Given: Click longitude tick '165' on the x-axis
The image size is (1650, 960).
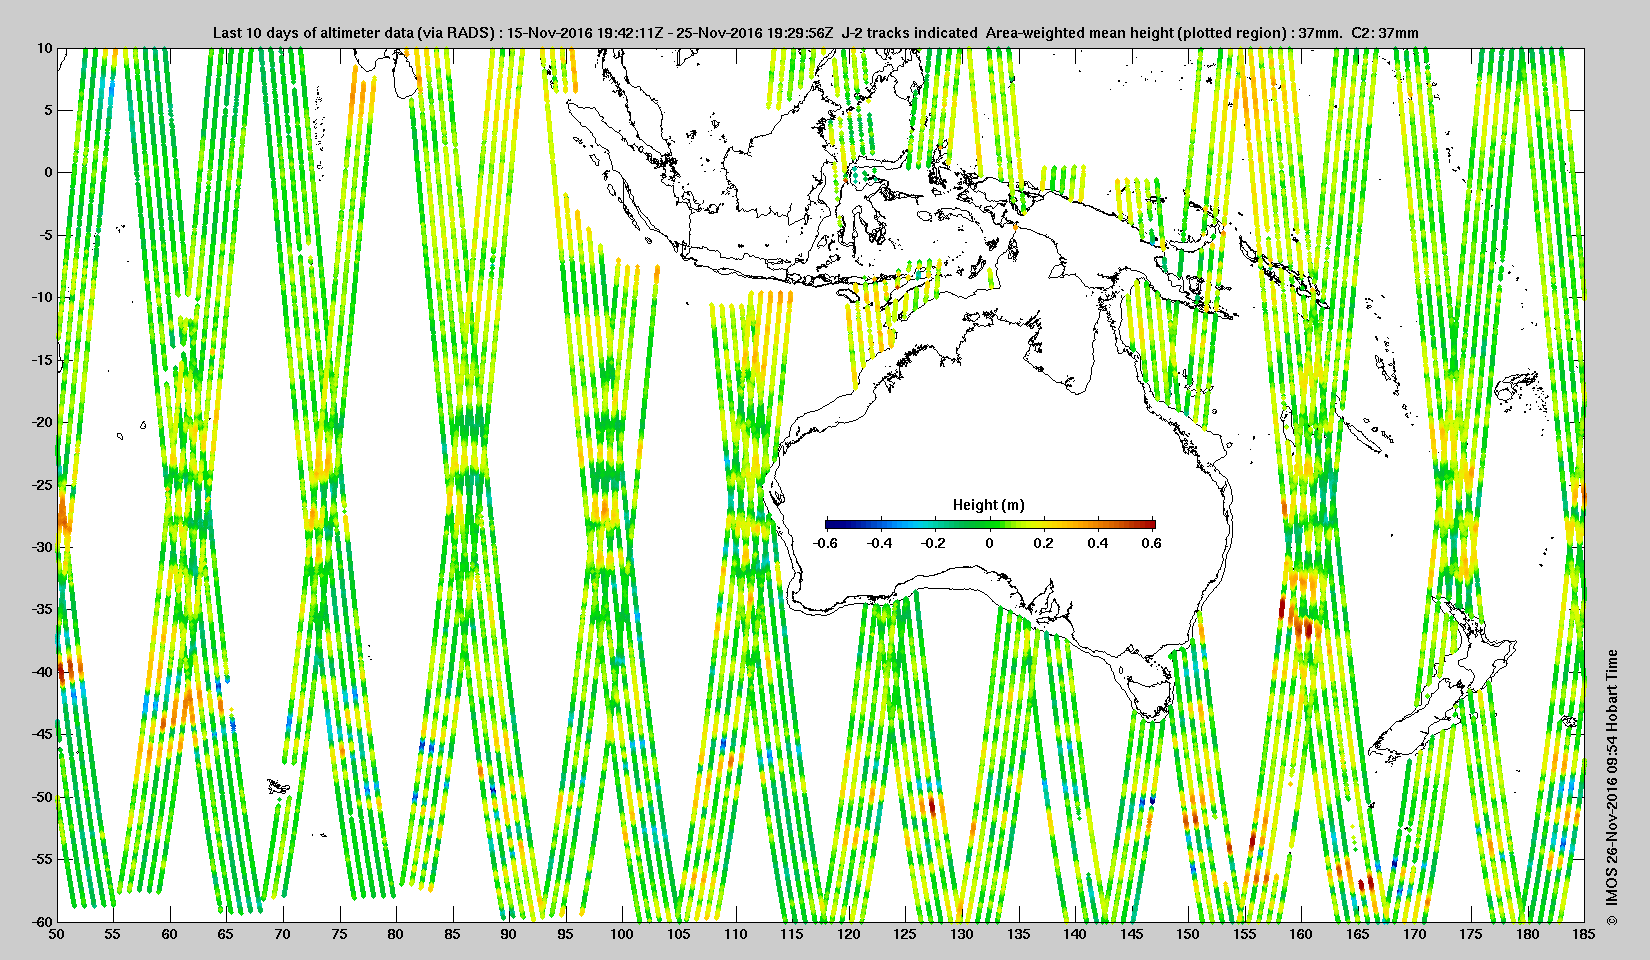Looking at the screenshot, I should (x=1357, y=935).
